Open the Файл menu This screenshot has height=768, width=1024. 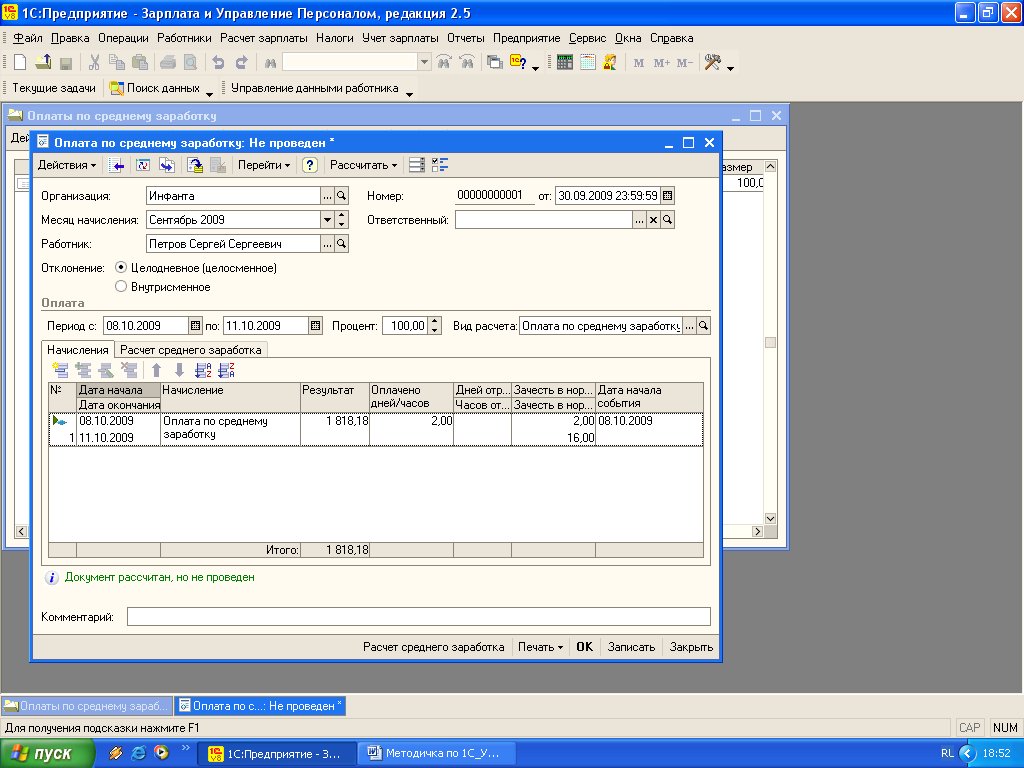[28, 38]
